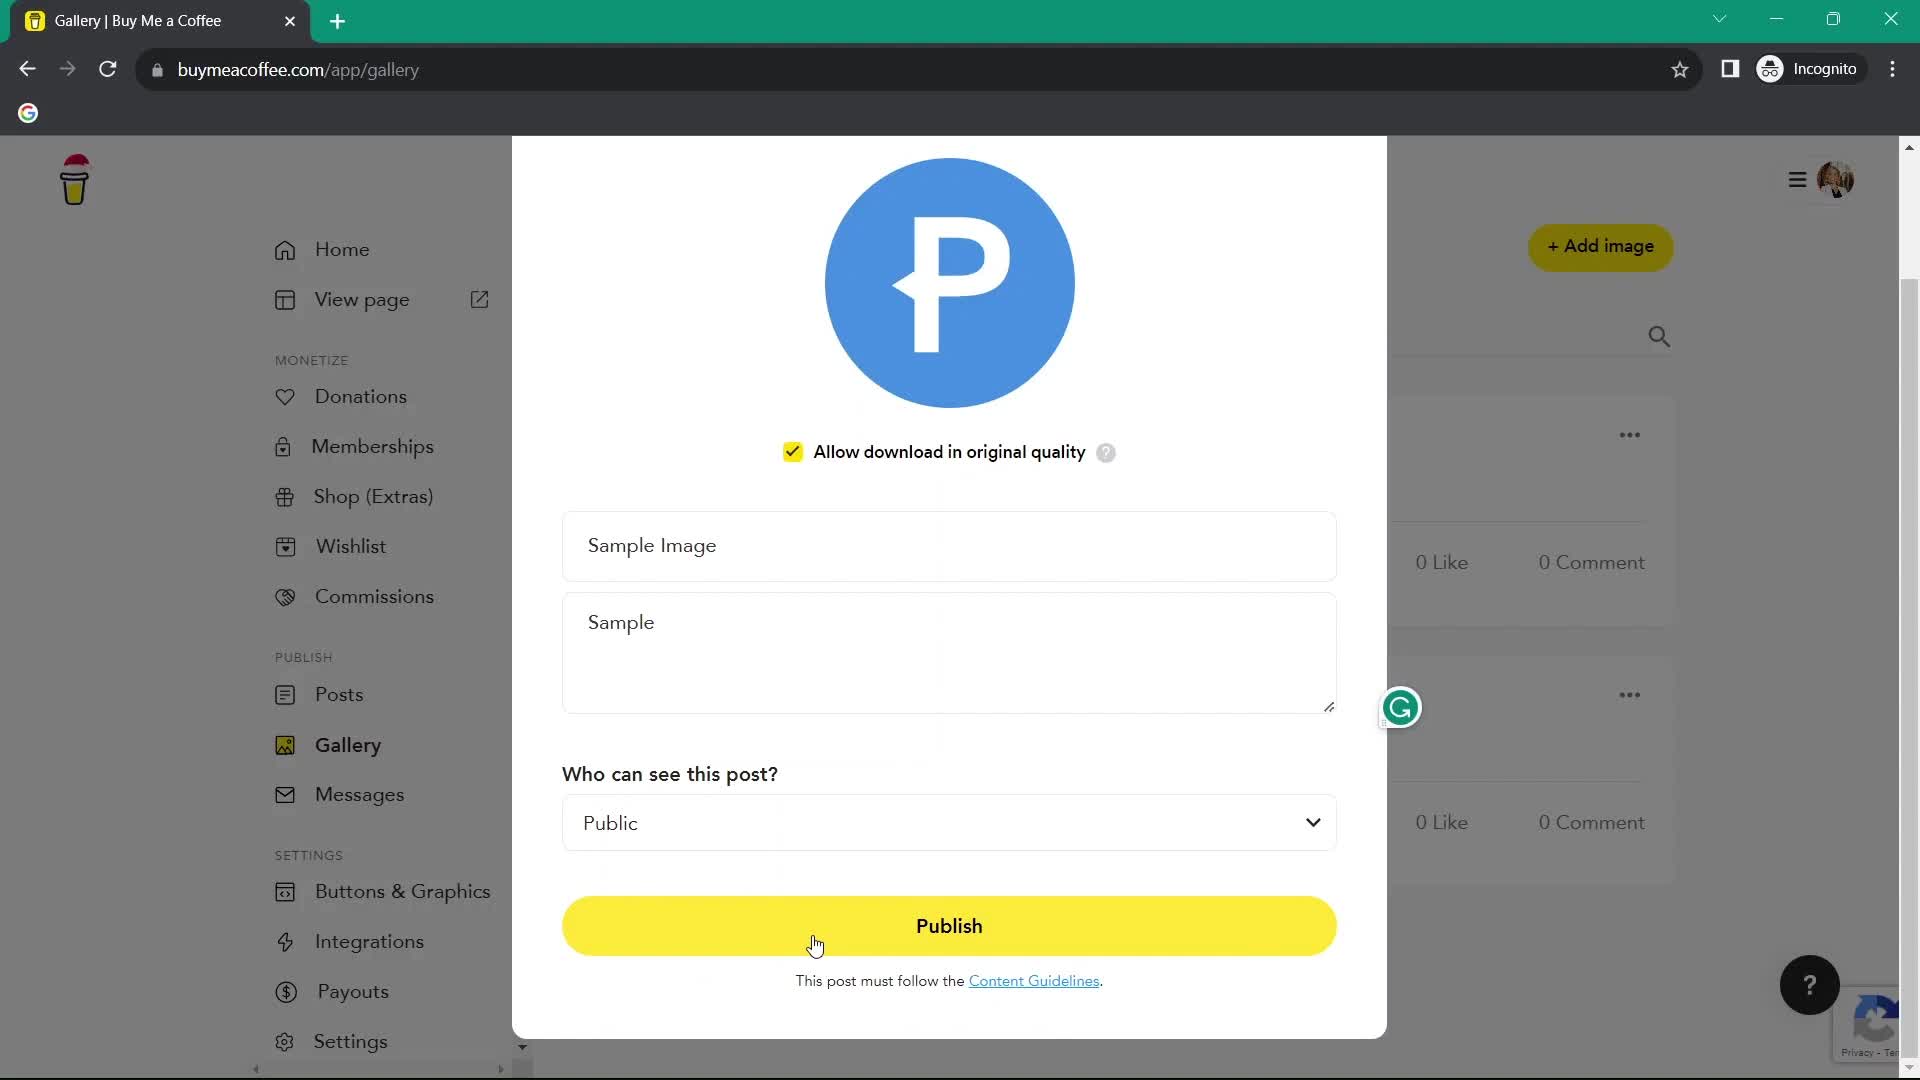Check the content guidelines checkbox
The height and width of the screenshot is (1080, 1920).
click(1035, 980)
